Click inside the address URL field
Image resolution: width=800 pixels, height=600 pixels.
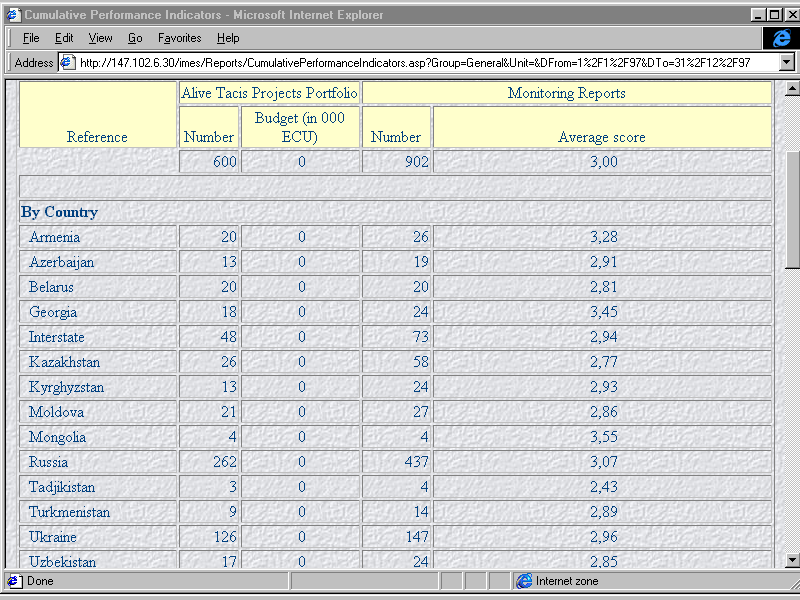pos(420,62)
